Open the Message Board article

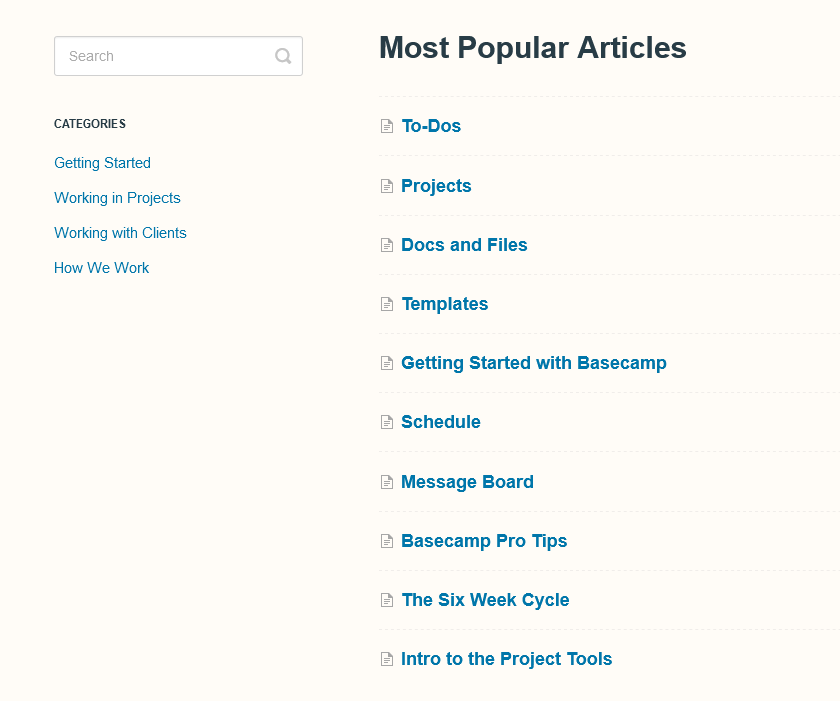click(467, 481)
